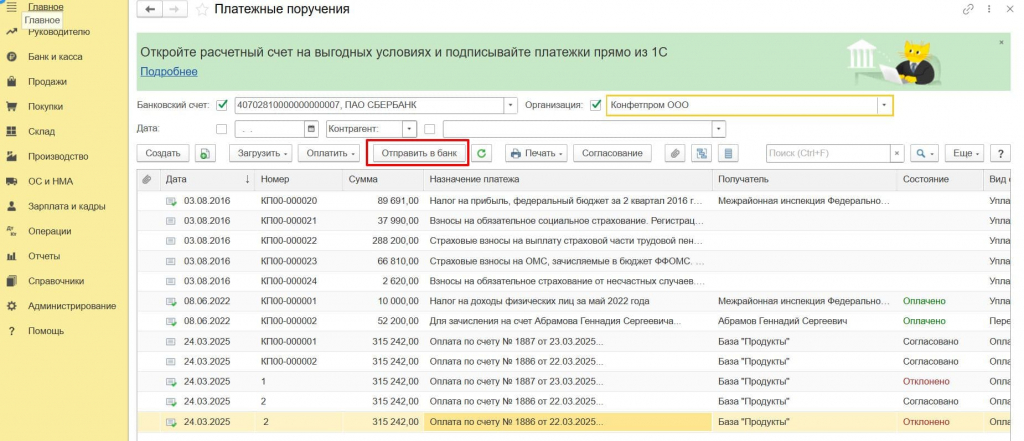This screenshot has width=1024, height=441.
Task: Close the green promo banner
Action: click(1001, 42)
